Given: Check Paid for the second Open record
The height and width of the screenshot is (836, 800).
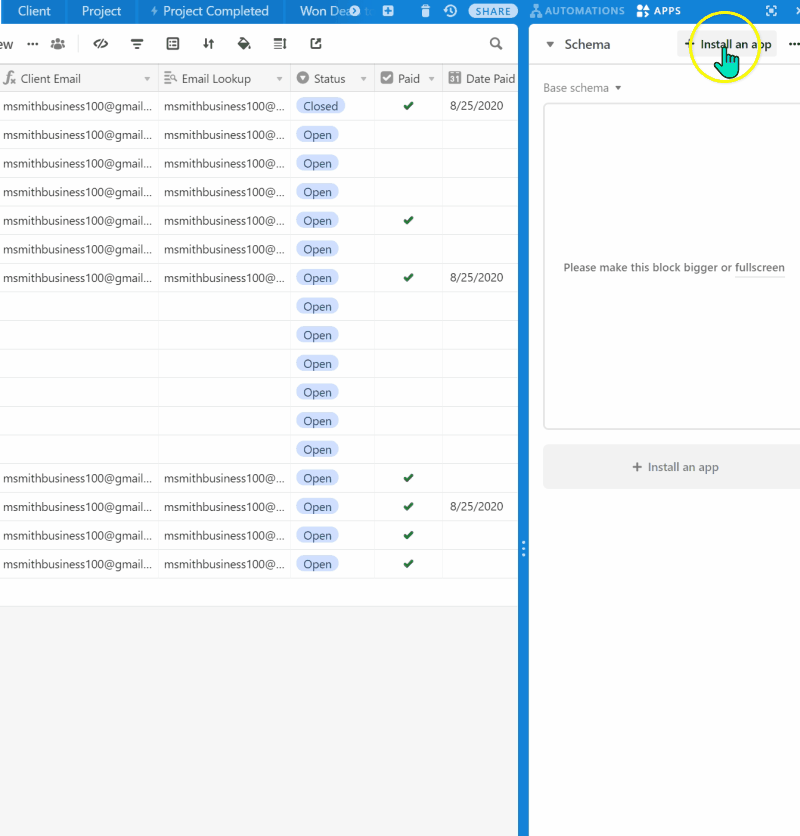Looking at the screenshot, I should point(408,163).
